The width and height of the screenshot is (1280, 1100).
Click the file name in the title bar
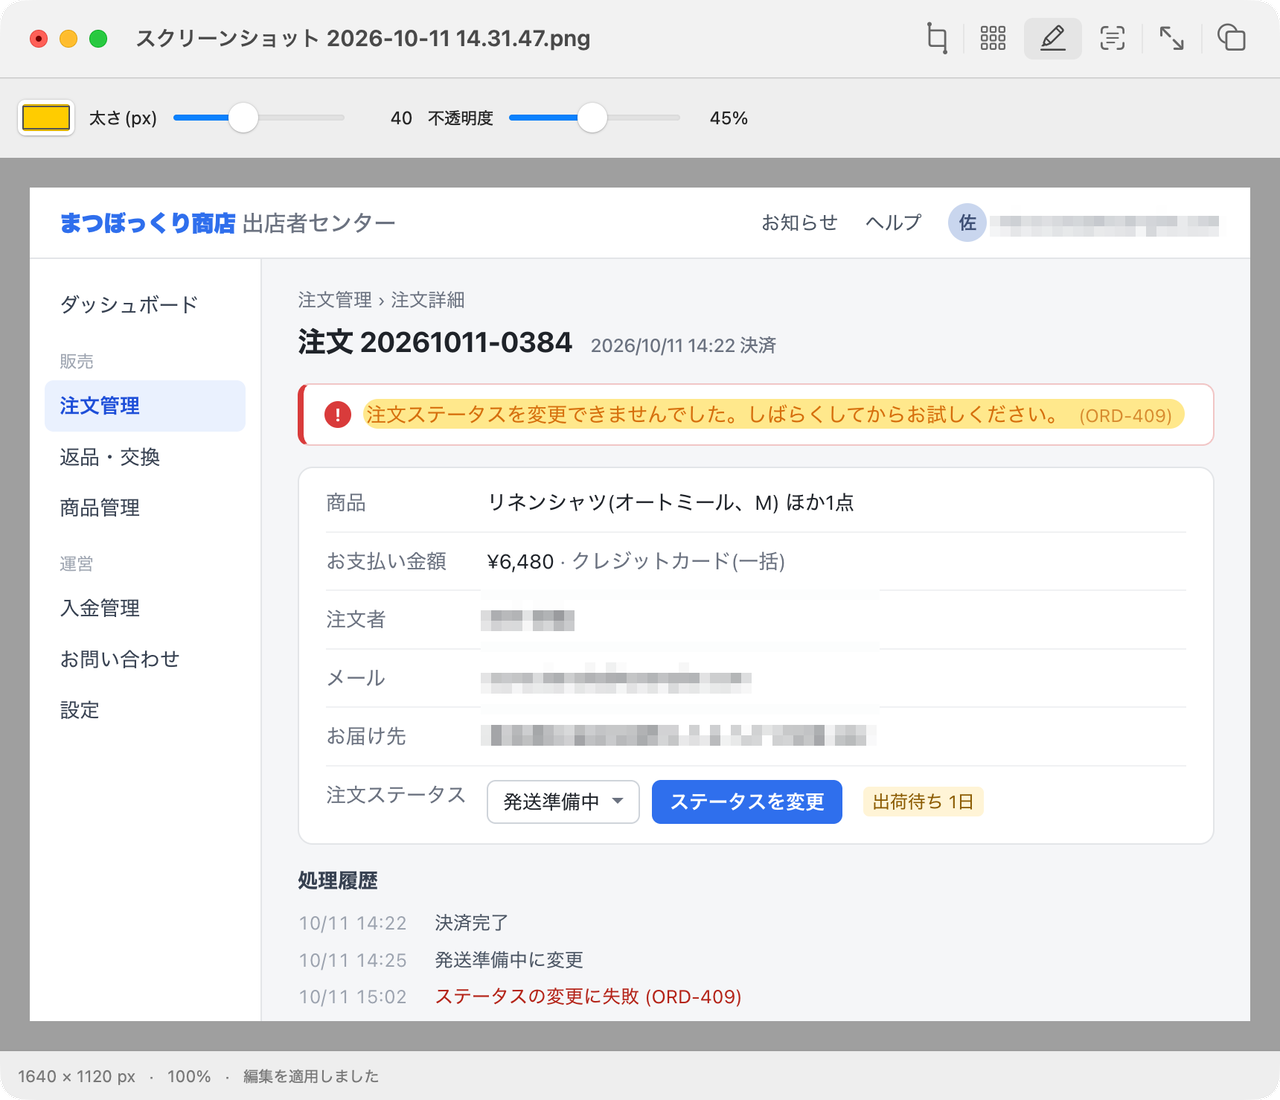tap(363, 39)
